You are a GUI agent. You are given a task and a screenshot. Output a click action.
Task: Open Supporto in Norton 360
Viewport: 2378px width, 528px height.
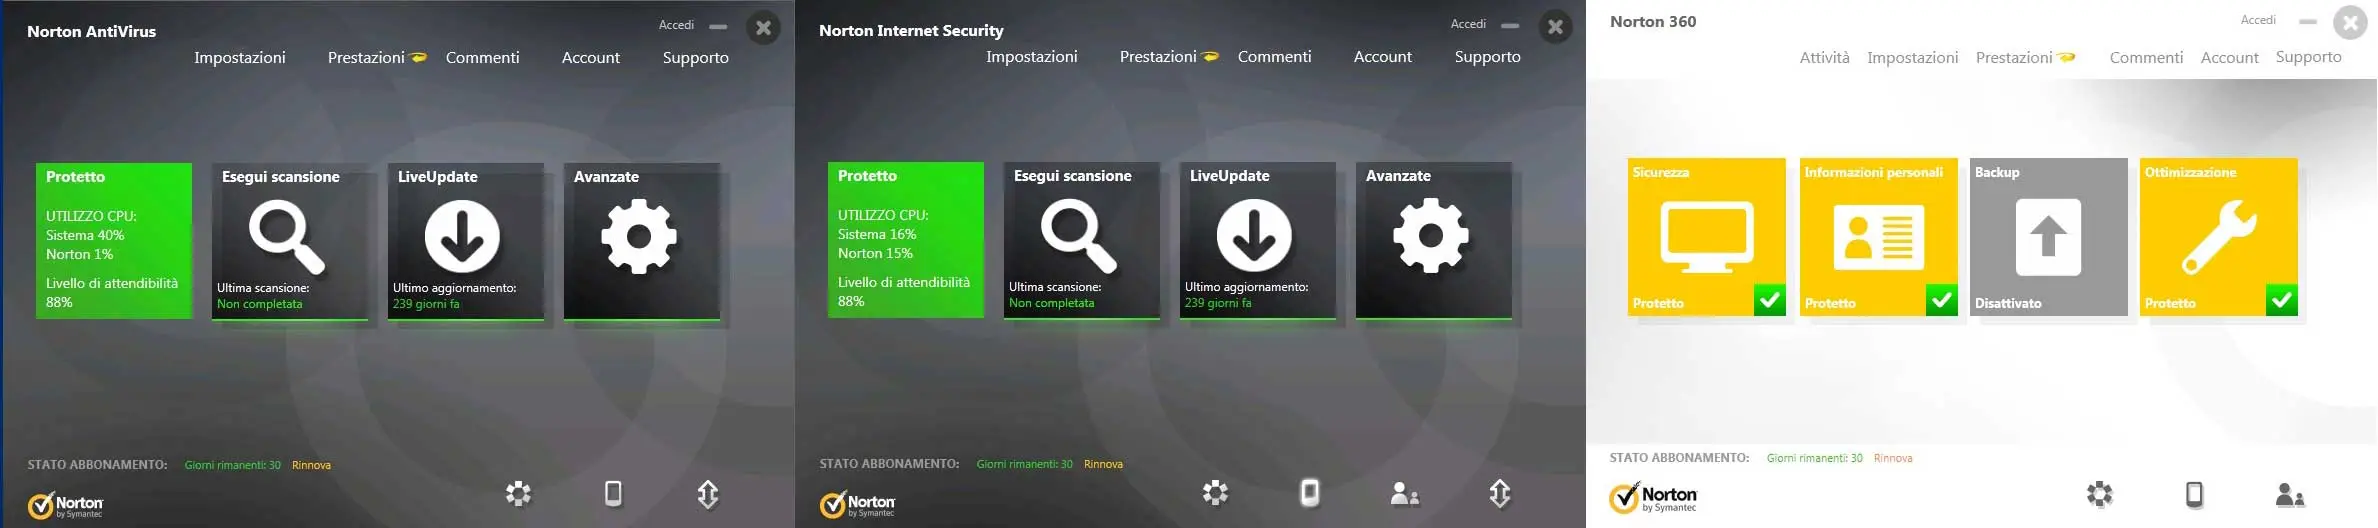(2309, 57)
